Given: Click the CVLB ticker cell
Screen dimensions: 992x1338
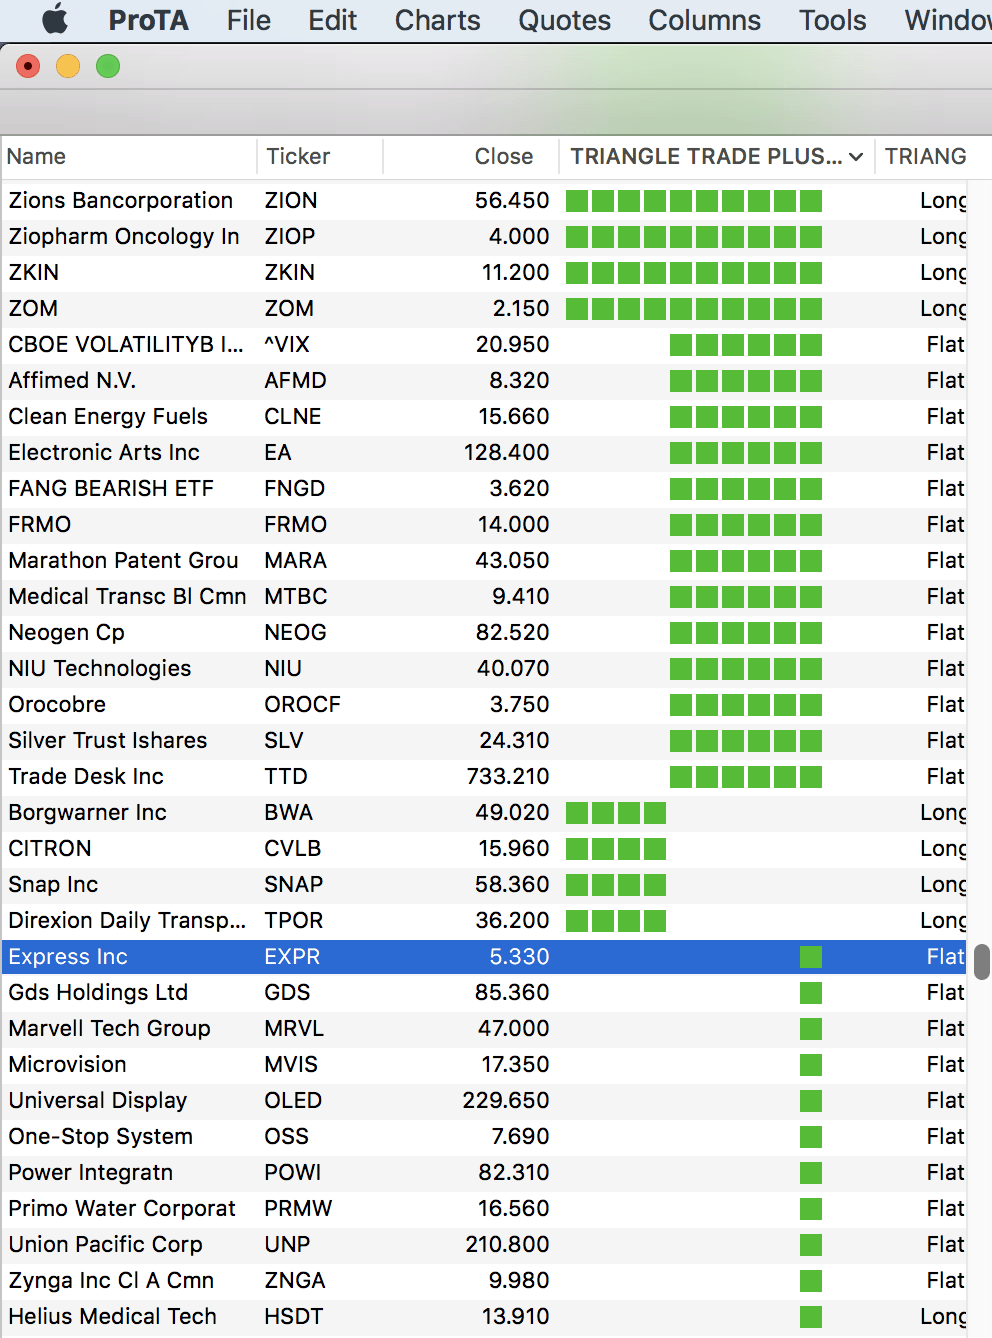Looking at the screenshot, I should pyautogui.click(x=292, y=848).
